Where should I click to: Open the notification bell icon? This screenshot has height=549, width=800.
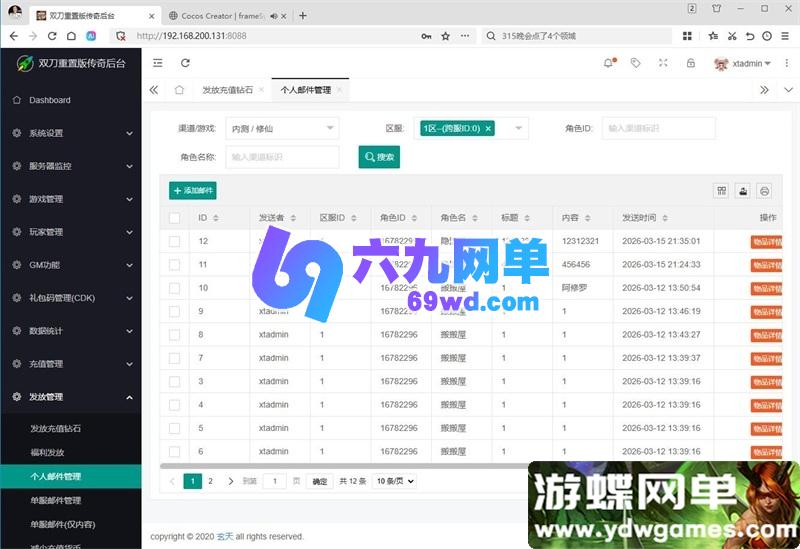[x=608, y=63]
